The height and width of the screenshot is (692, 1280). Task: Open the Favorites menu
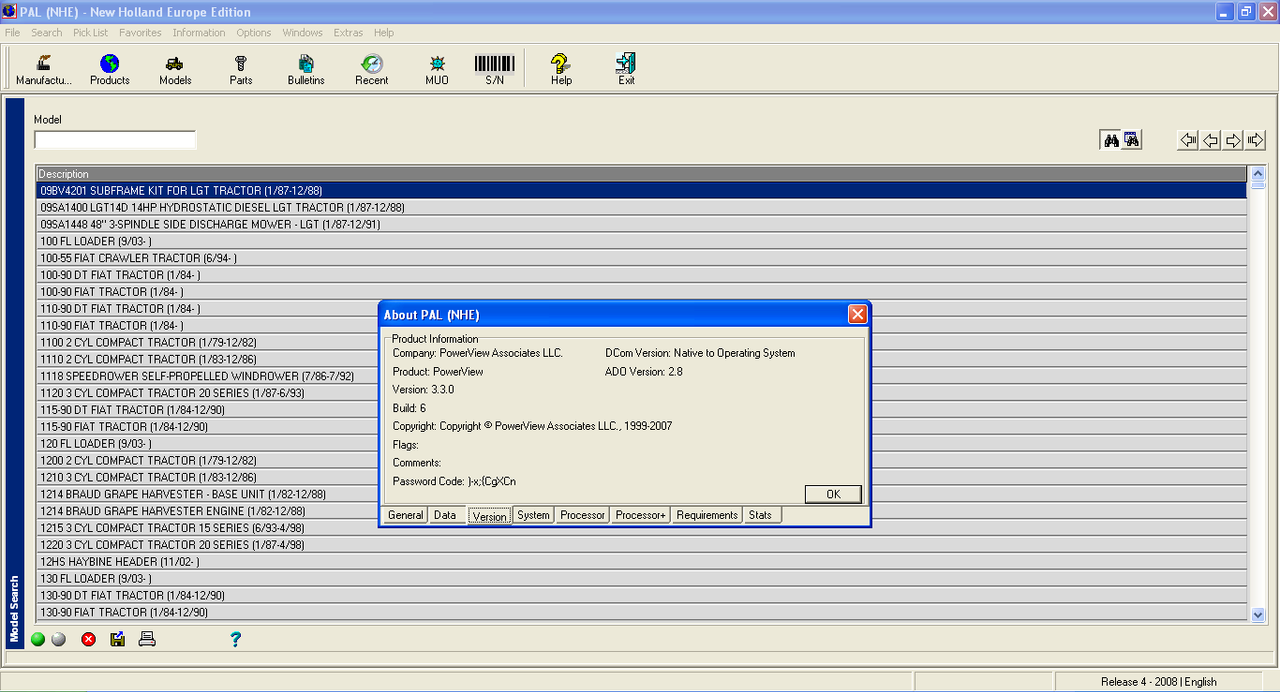click(140, 32)
